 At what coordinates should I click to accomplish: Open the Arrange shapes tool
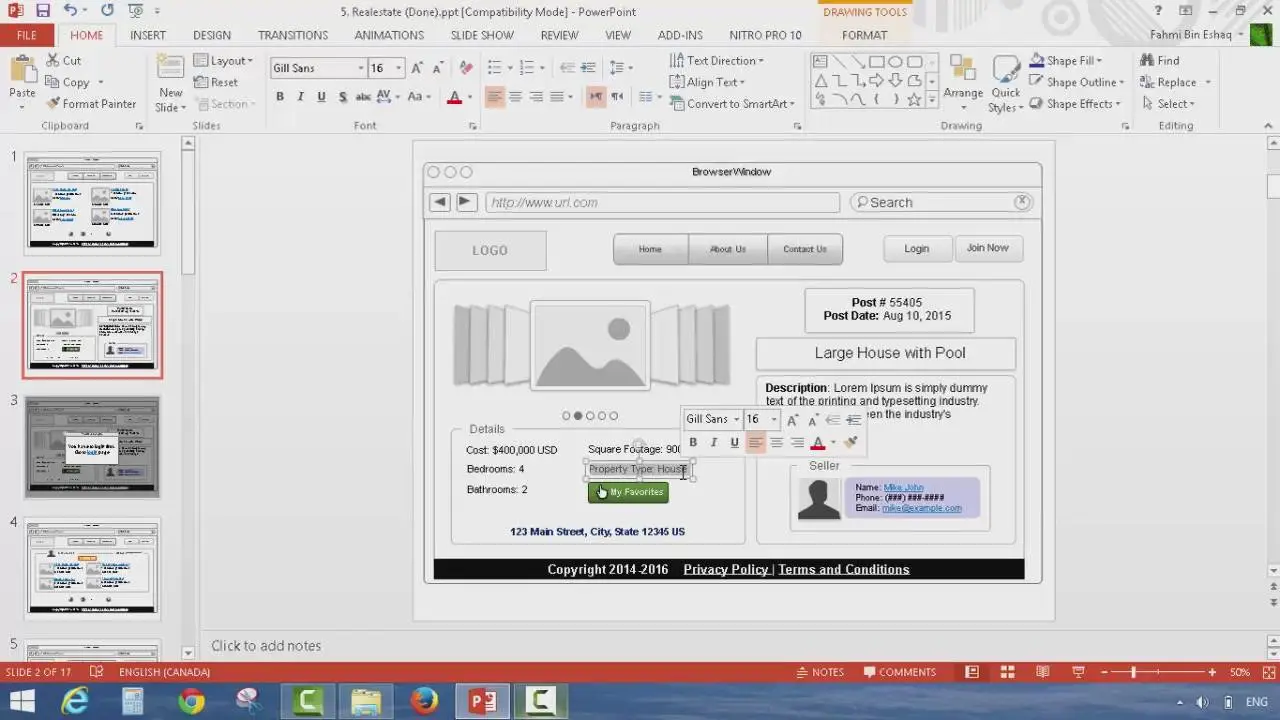click(963, 78)
